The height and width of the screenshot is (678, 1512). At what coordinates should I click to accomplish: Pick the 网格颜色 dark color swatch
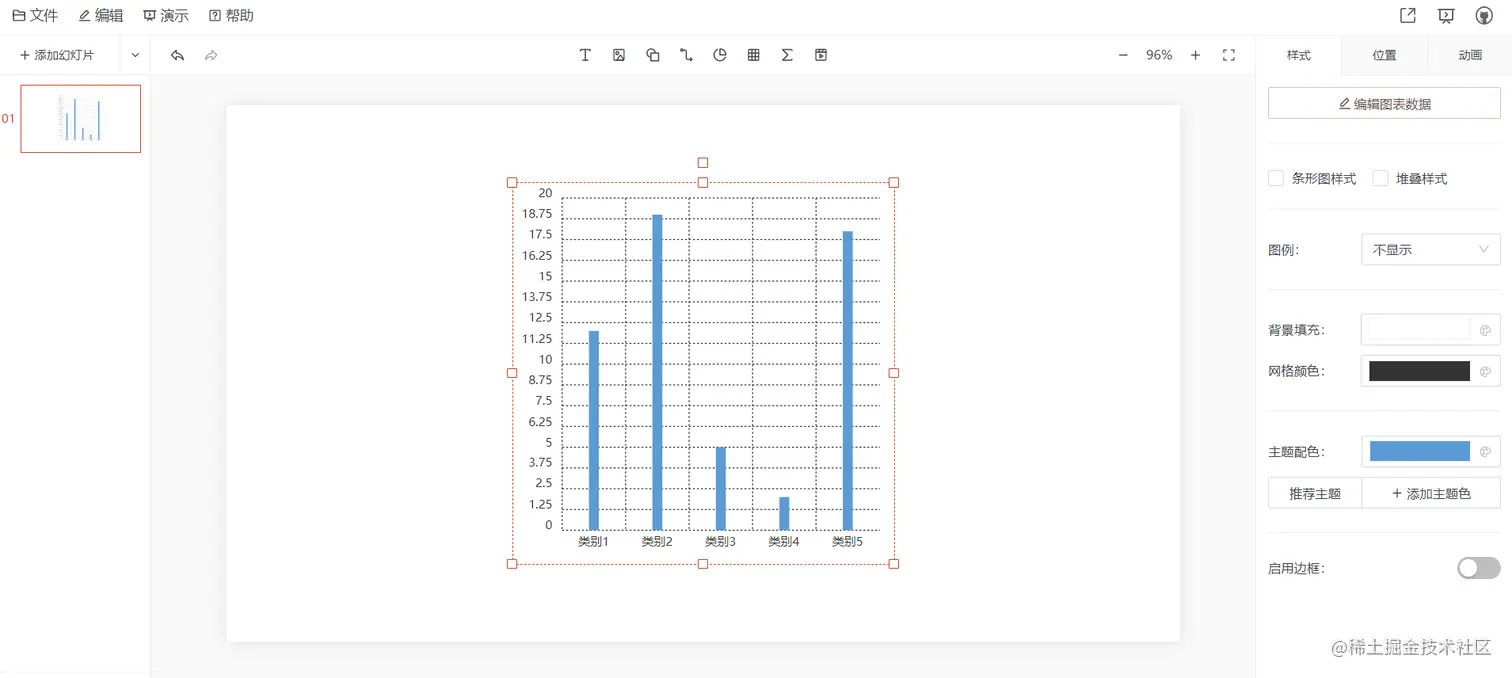pos(1419,371)
